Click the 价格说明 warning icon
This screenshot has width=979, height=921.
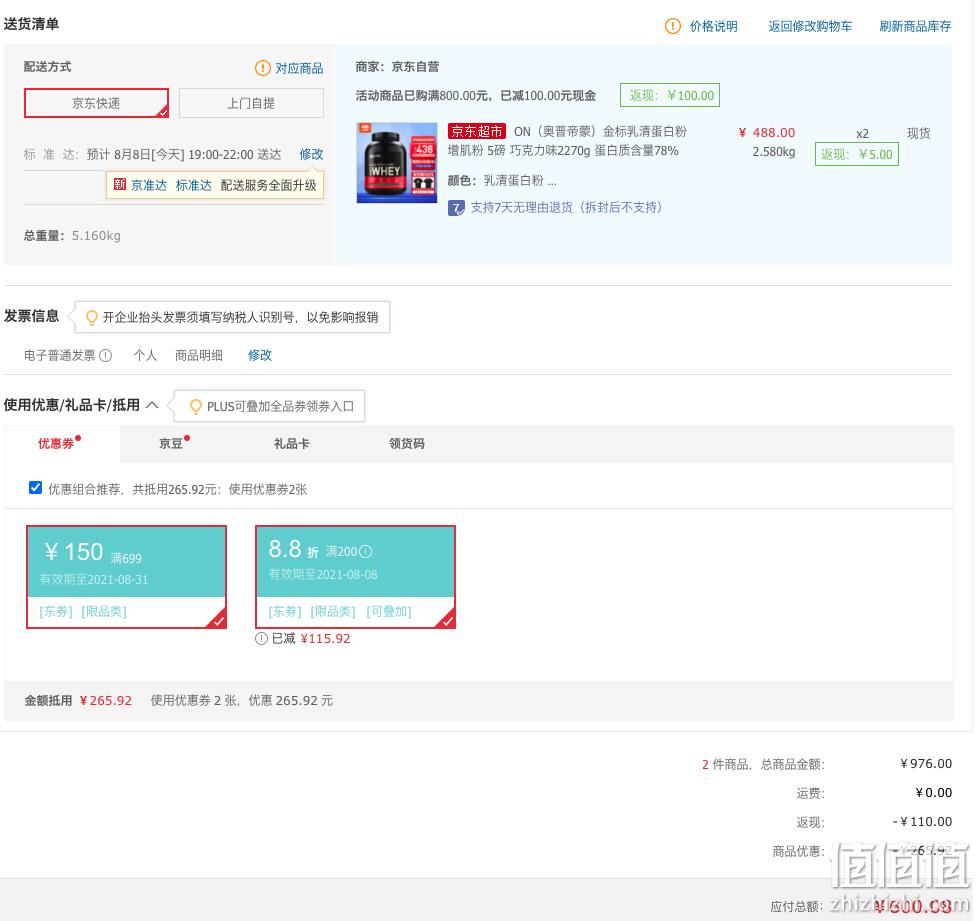tap(672, 26)
